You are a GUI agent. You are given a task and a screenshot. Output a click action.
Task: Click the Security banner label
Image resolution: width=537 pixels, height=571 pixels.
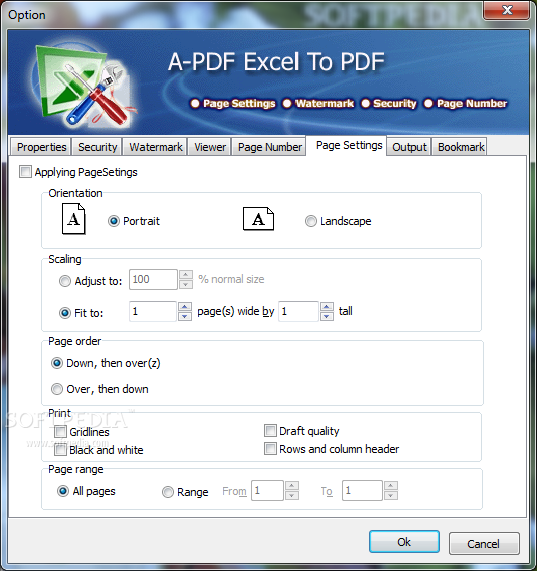tap(395, 103)
